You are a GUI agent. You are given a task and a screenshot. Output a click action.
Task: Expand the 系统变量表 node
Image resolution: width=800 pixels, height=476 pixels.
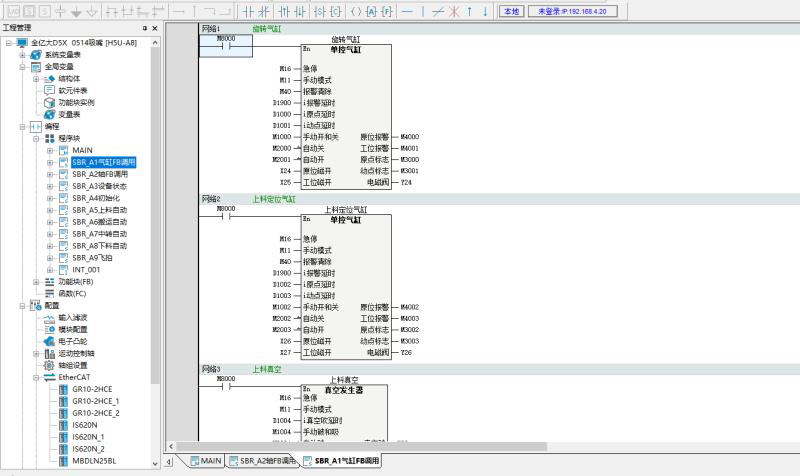(22, 55)
